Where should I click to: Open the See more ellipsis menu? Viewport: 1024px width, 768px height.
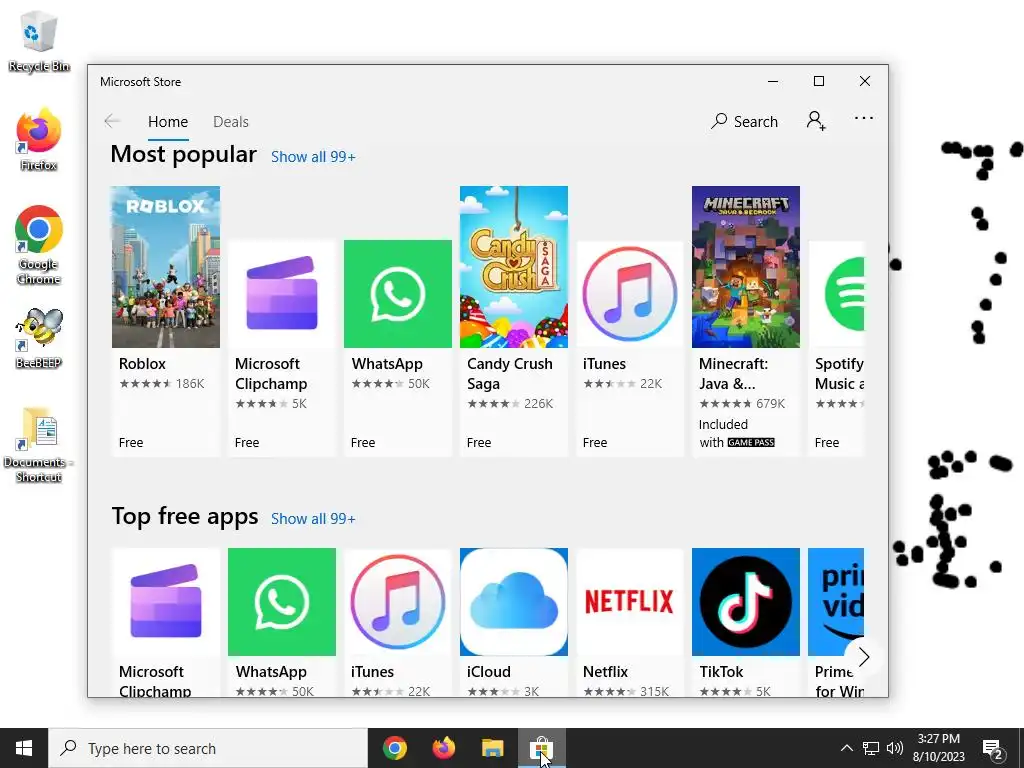click(863, 118)
